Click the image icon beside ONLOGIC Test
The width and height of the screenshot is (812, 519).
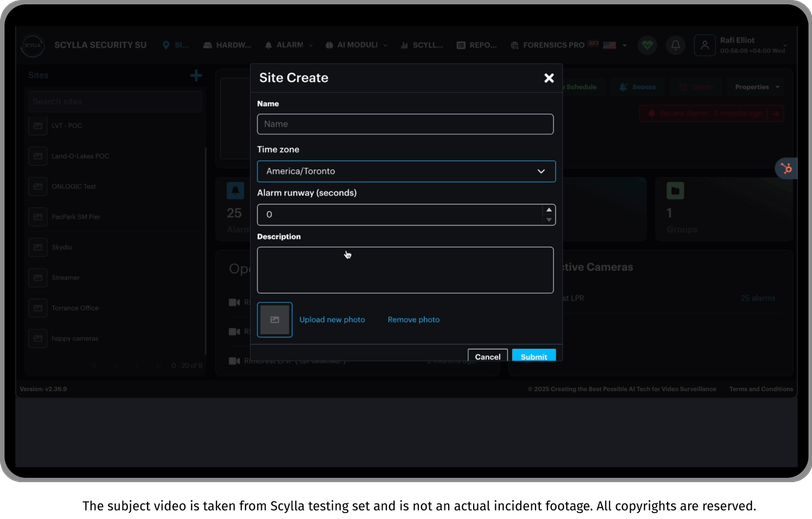38,186
